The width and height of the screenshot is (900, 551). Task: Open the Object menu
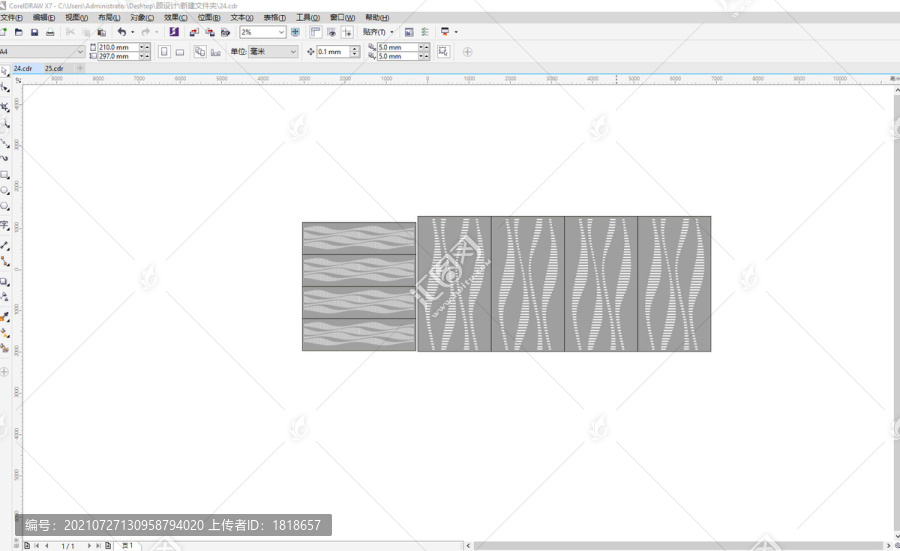142,18
